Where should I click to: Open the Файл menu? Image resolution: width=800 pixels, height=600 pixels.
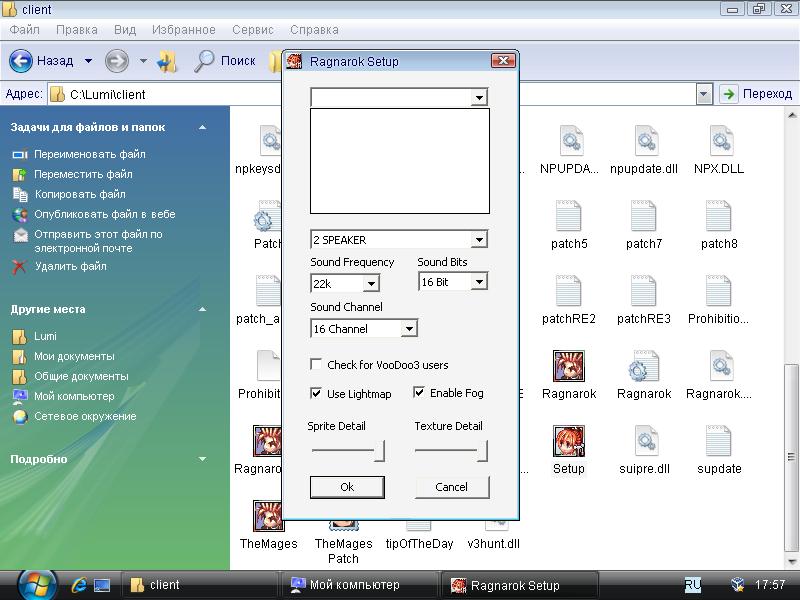click(24, 30)
